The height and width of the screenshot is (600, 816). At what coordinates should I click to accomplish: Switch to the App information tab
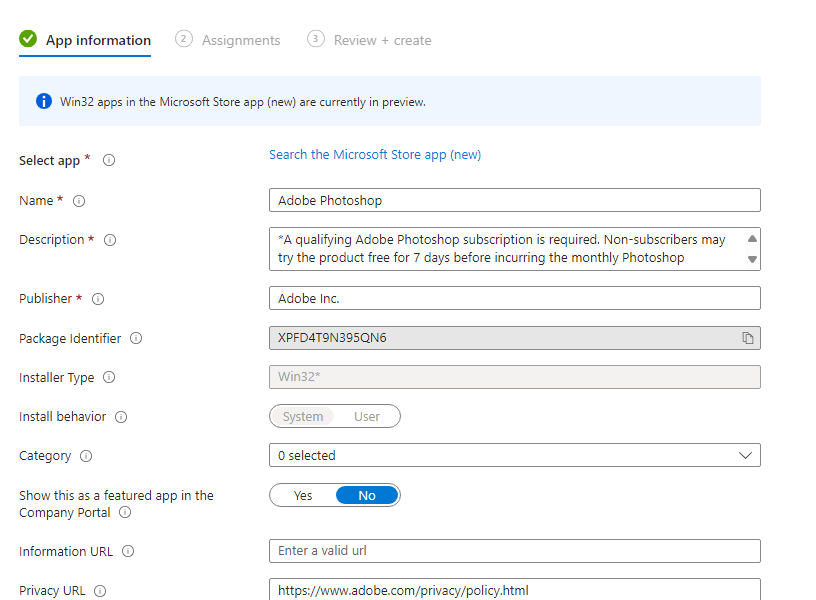pyautogui.click(x=98, y=40)
